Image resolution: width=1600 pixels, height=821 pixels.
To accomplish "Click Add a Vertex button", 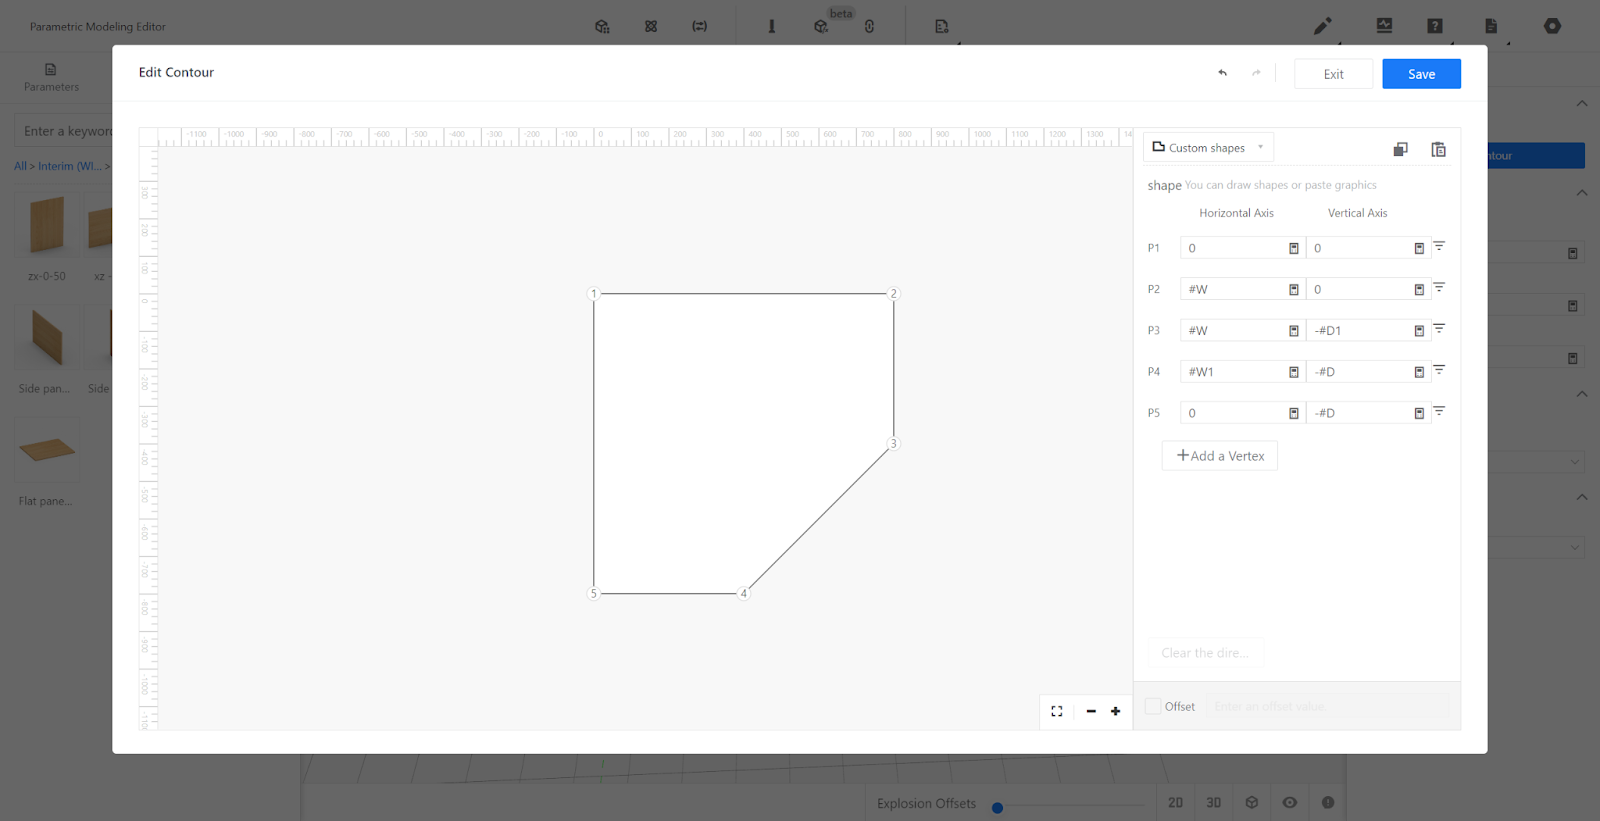I will click(1219, 456).
